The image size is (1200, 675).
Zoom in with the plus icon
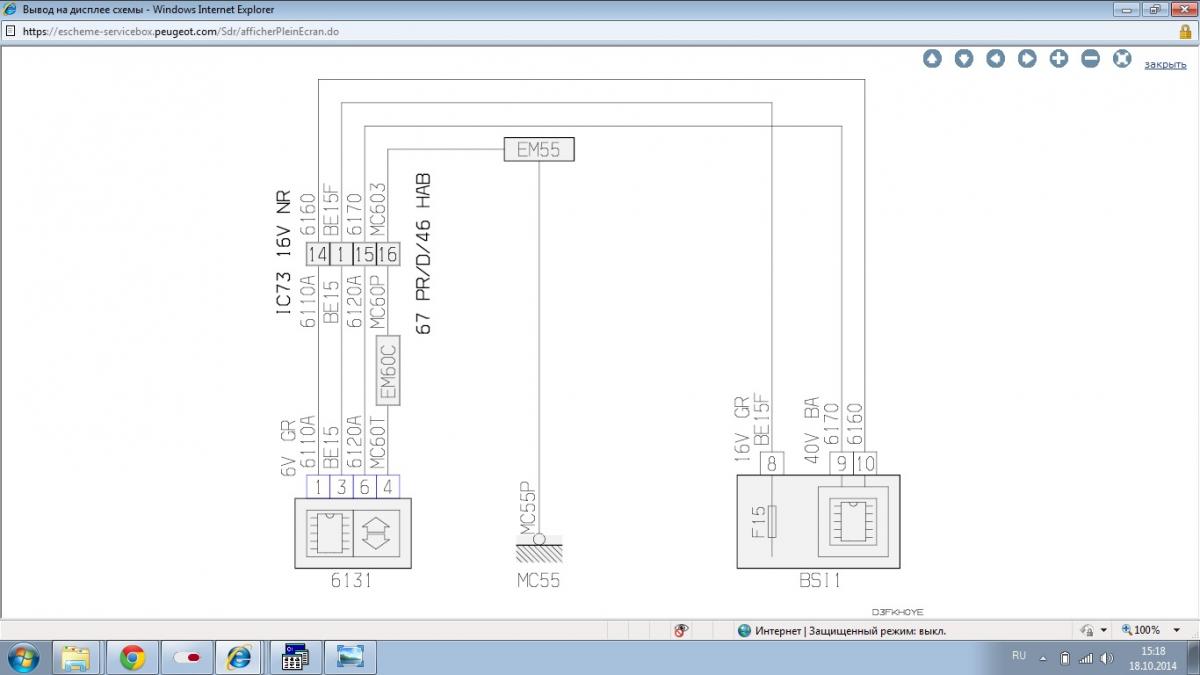pyautogui.click(x=1059, y=59)
